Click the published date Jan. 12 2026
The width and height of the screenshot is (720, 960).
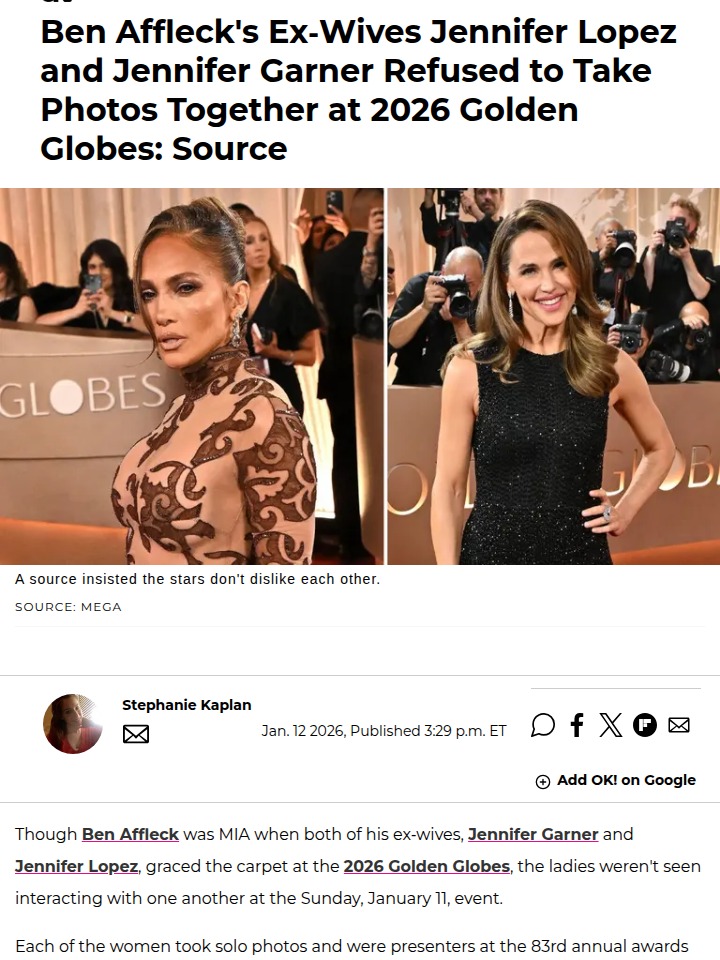[304, 730]
